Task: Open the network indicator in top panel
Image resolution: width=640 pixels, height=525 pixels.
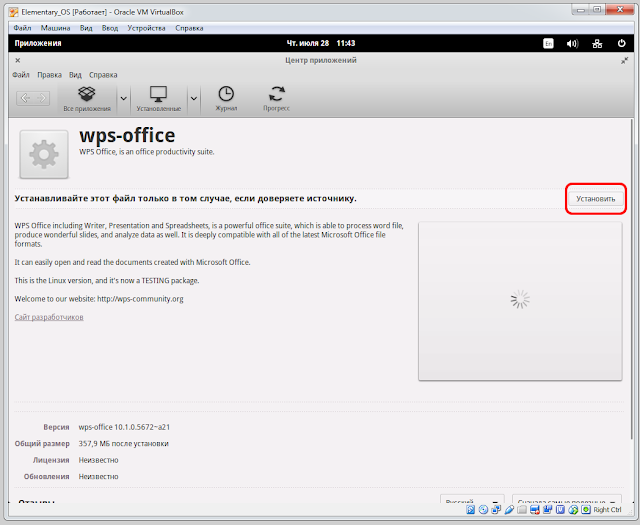Action: [597, 43]
